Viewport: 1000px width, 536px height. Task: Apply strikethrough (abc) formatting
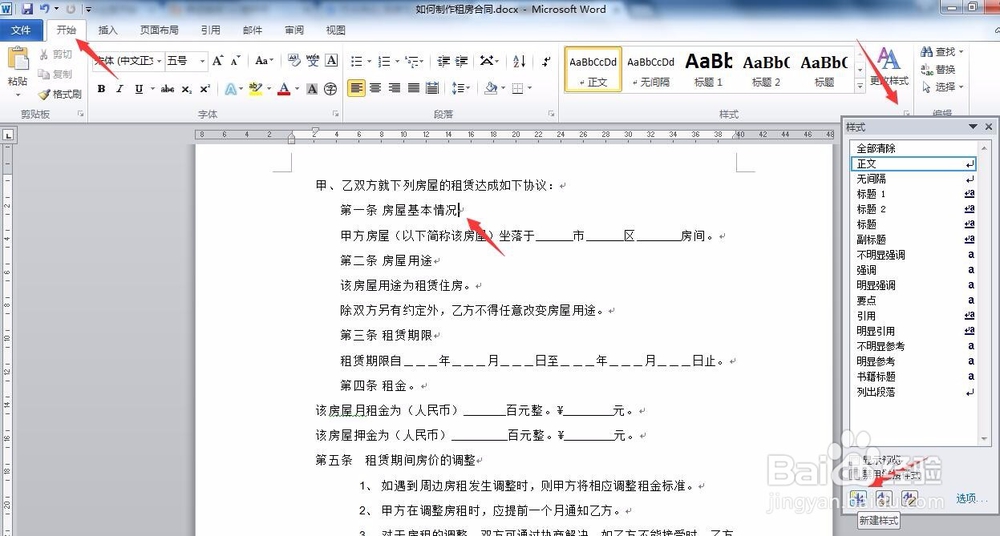pyautogui.click(x=167, y=89)
